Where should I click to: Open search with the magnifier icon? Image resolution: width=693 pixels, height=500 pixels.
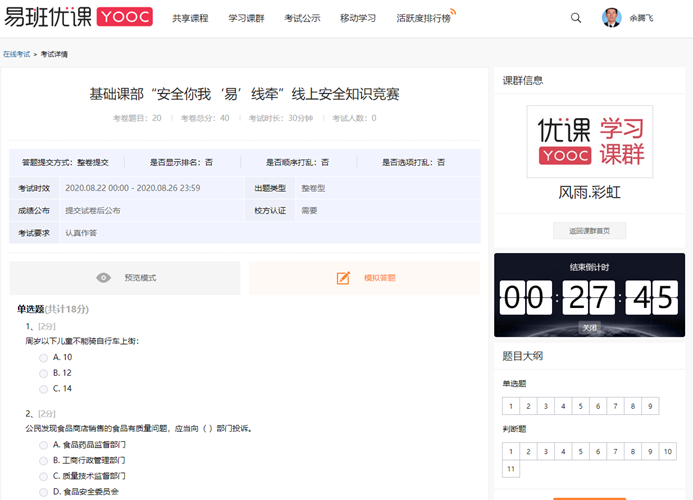click(576, 18)
